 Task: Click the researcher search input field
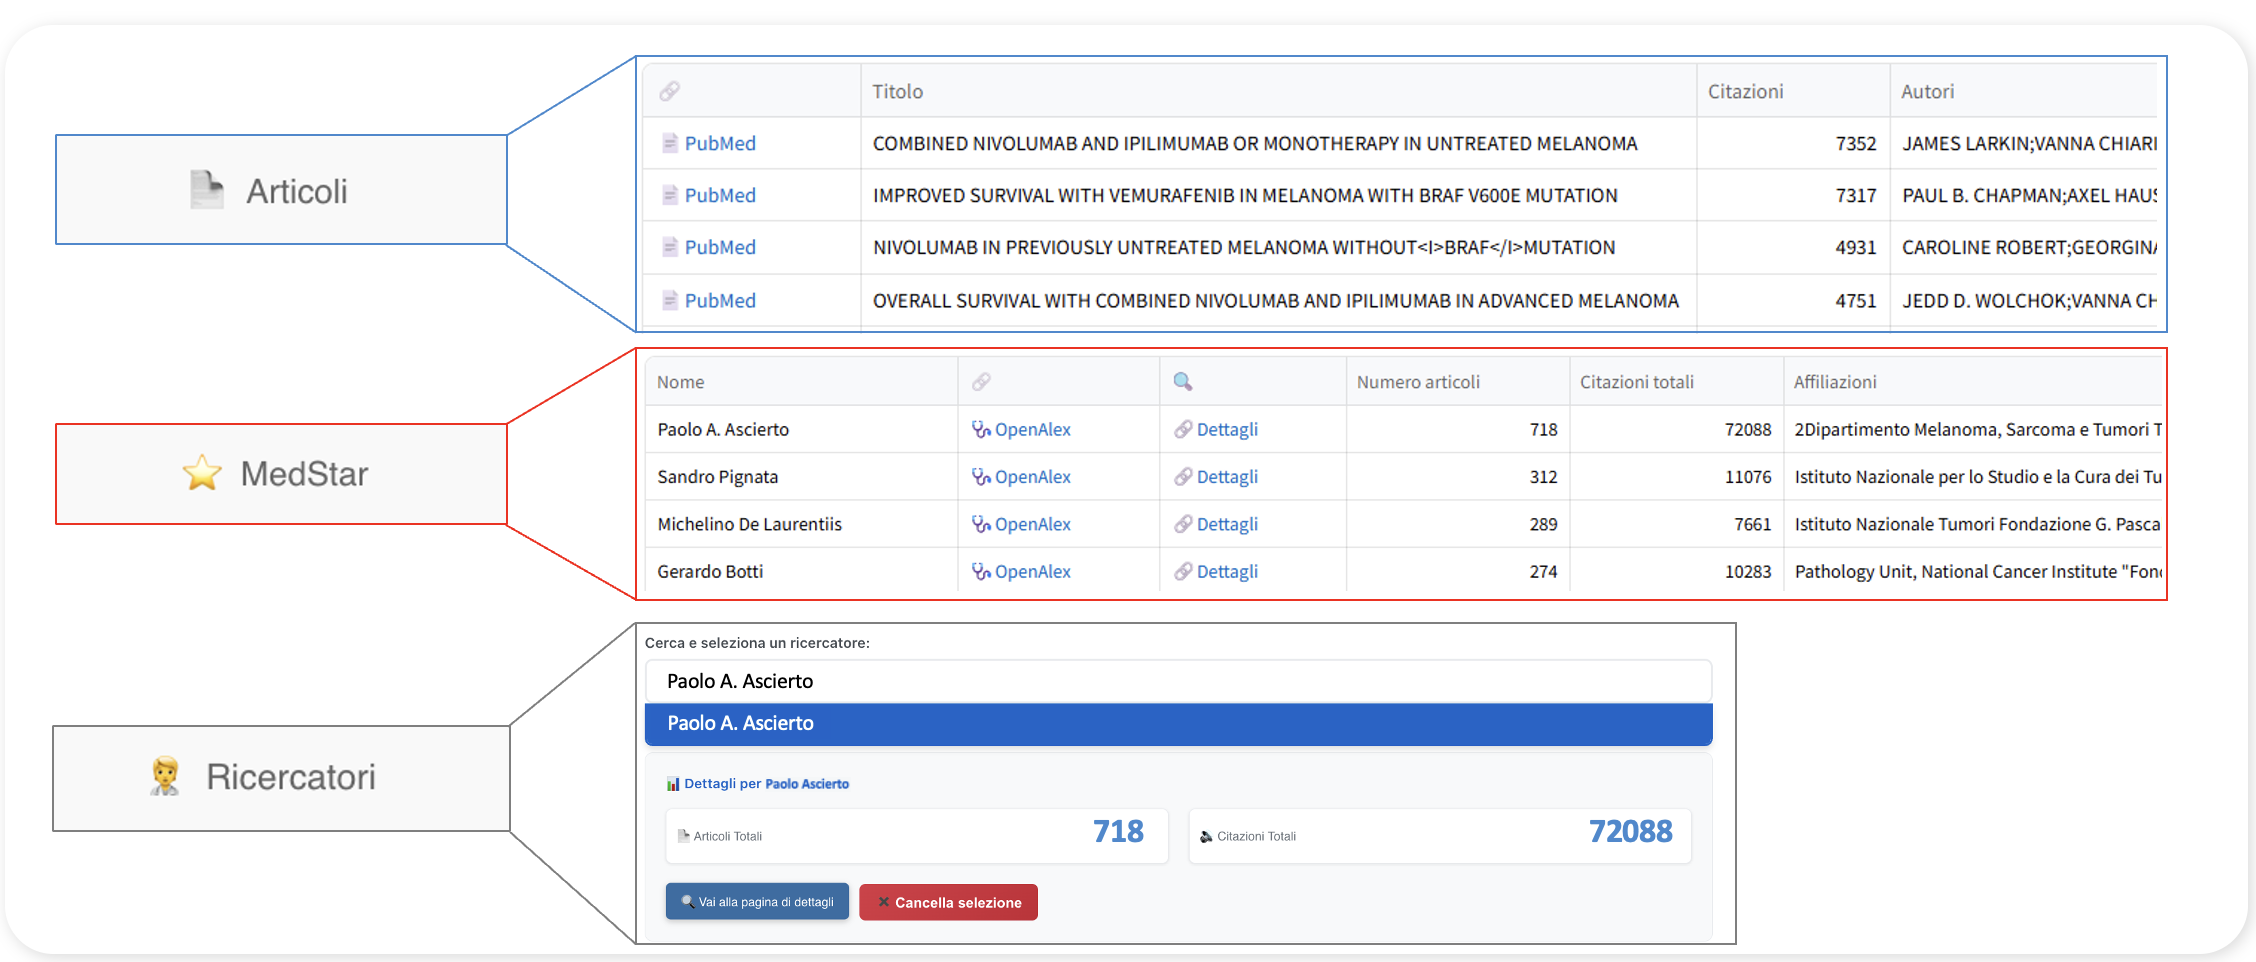[x=1178, y=681]
